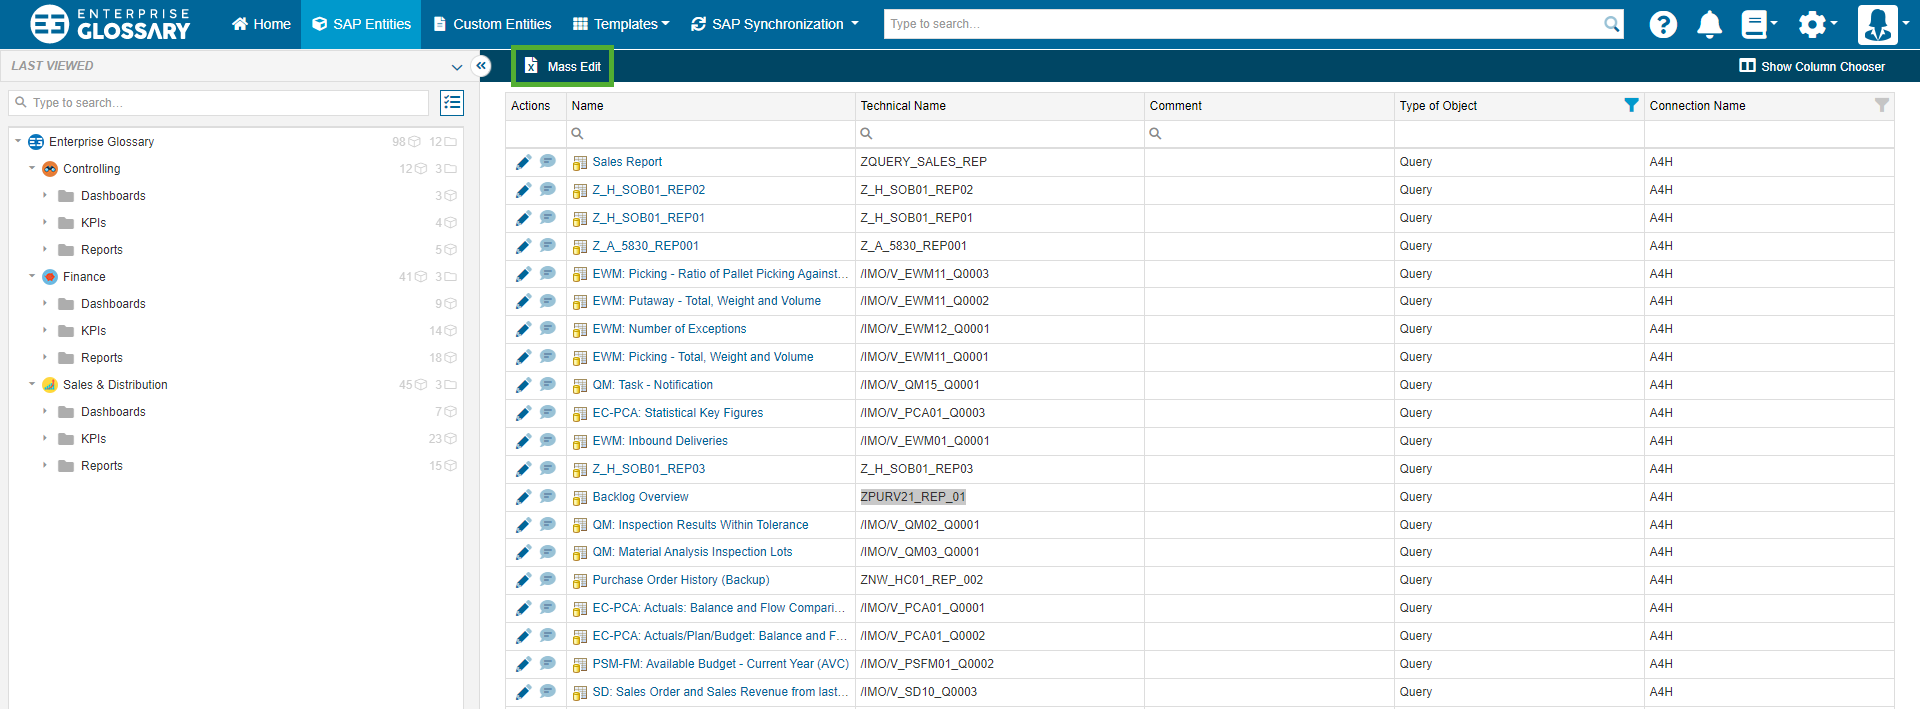Expand the Last Viewed section

(x=456, y=67)
